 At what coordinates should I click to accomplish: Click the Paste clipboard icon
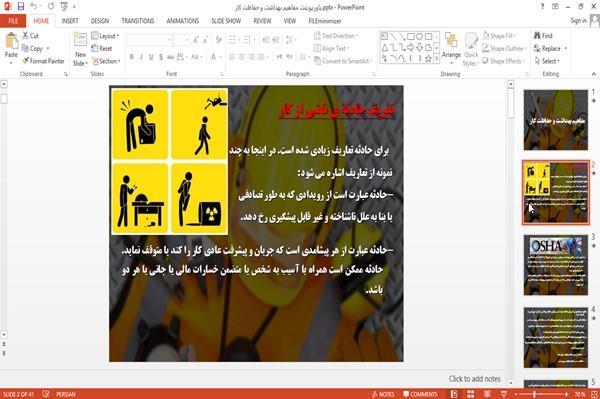pos(11,41)
